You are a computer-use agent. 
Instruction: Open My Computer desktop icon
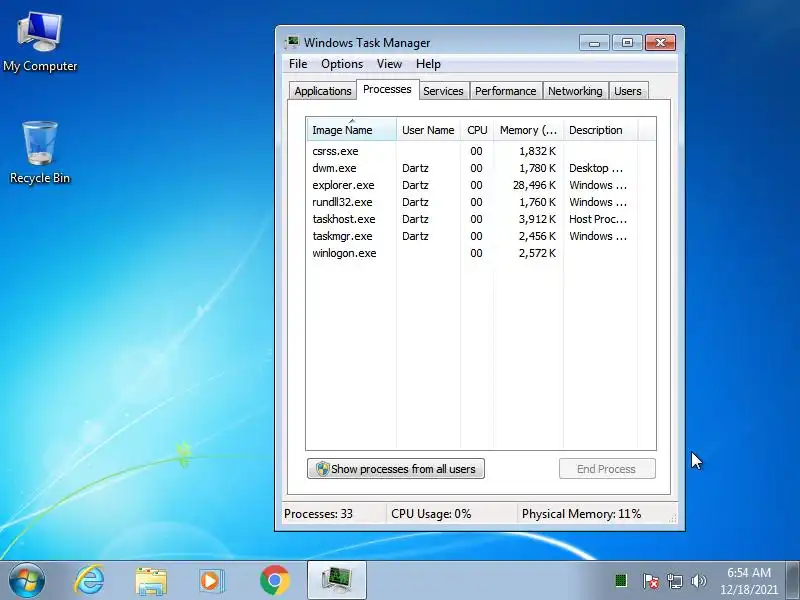tap(40, 43)
